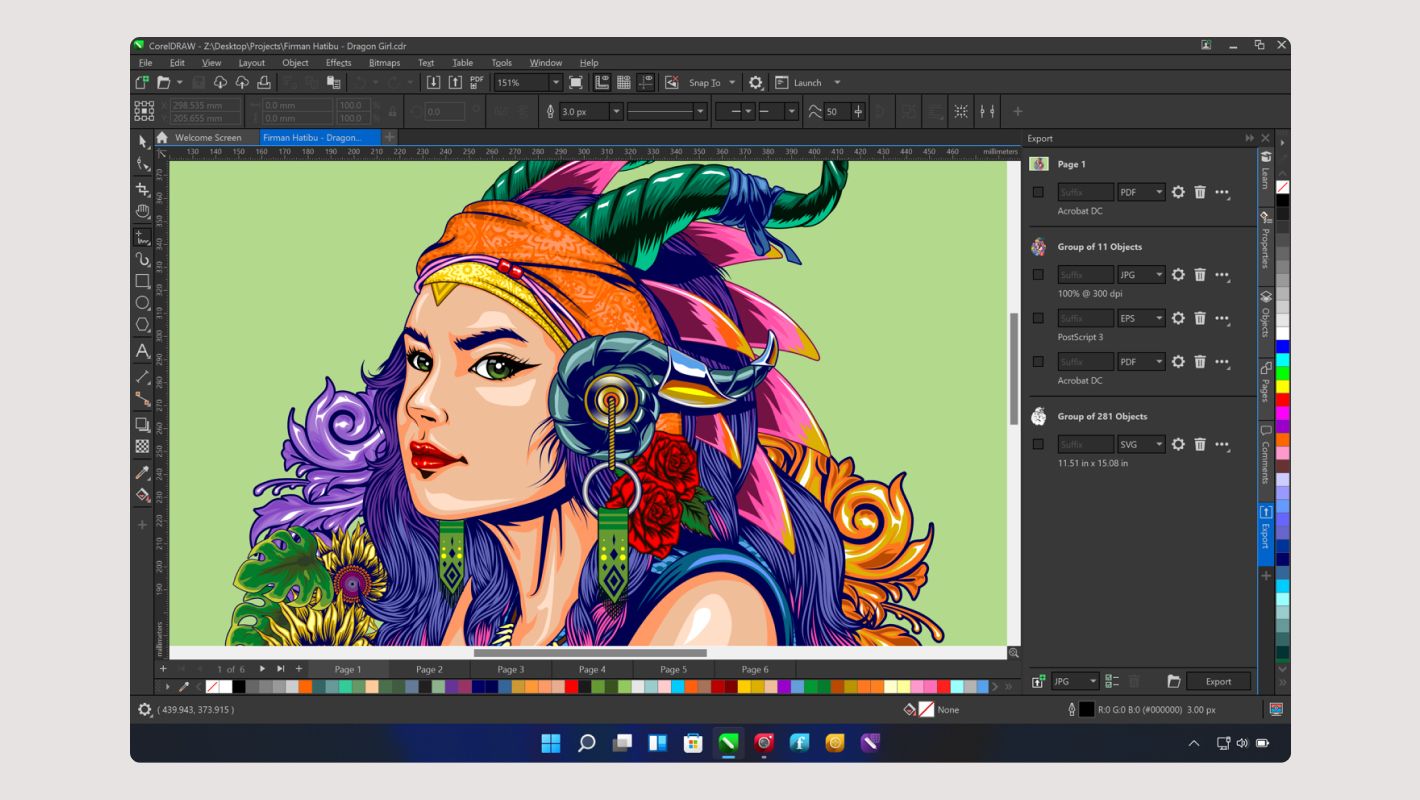
Task: Tick the SVG export checkbox for Group of 281 Objects
Action: click(x=1037, y=444)
